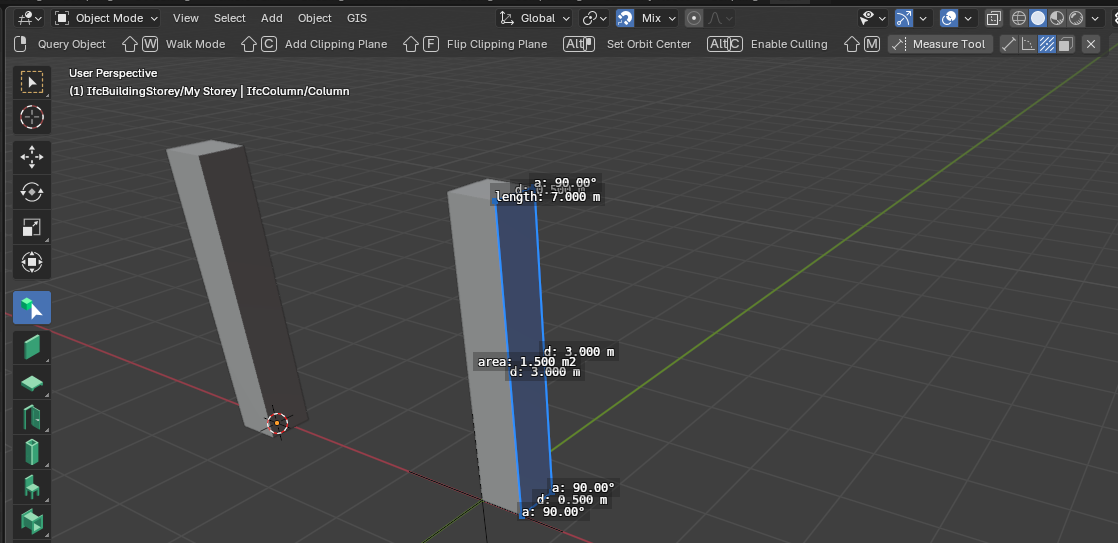Click the User Perspective text

point(113,73)
